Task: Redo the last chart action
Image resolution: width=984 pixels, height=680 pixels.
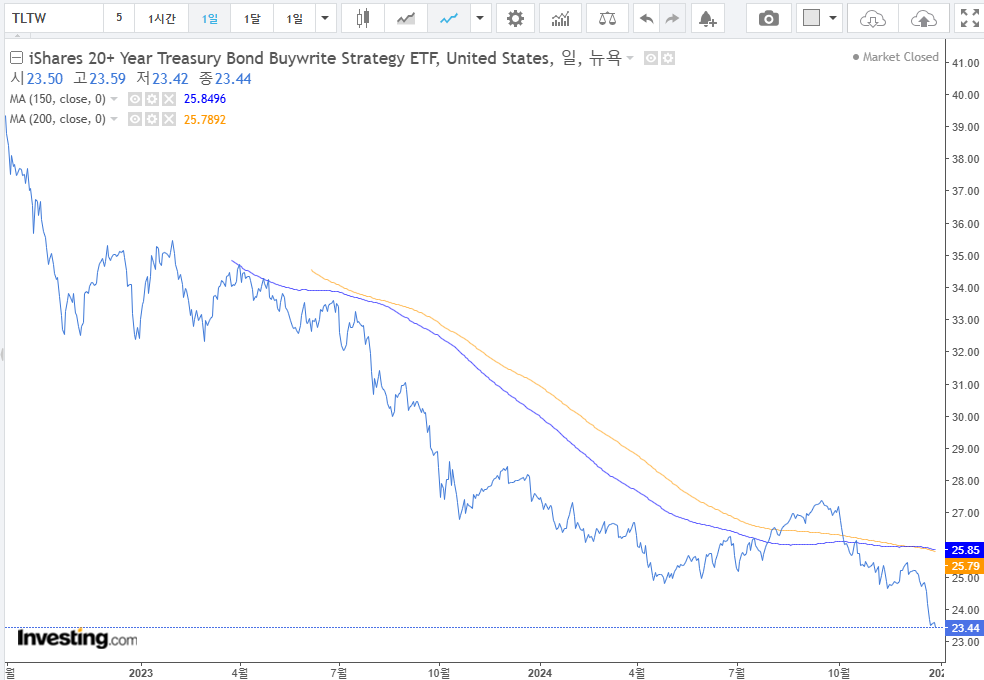Action: (x=672, y=18)
